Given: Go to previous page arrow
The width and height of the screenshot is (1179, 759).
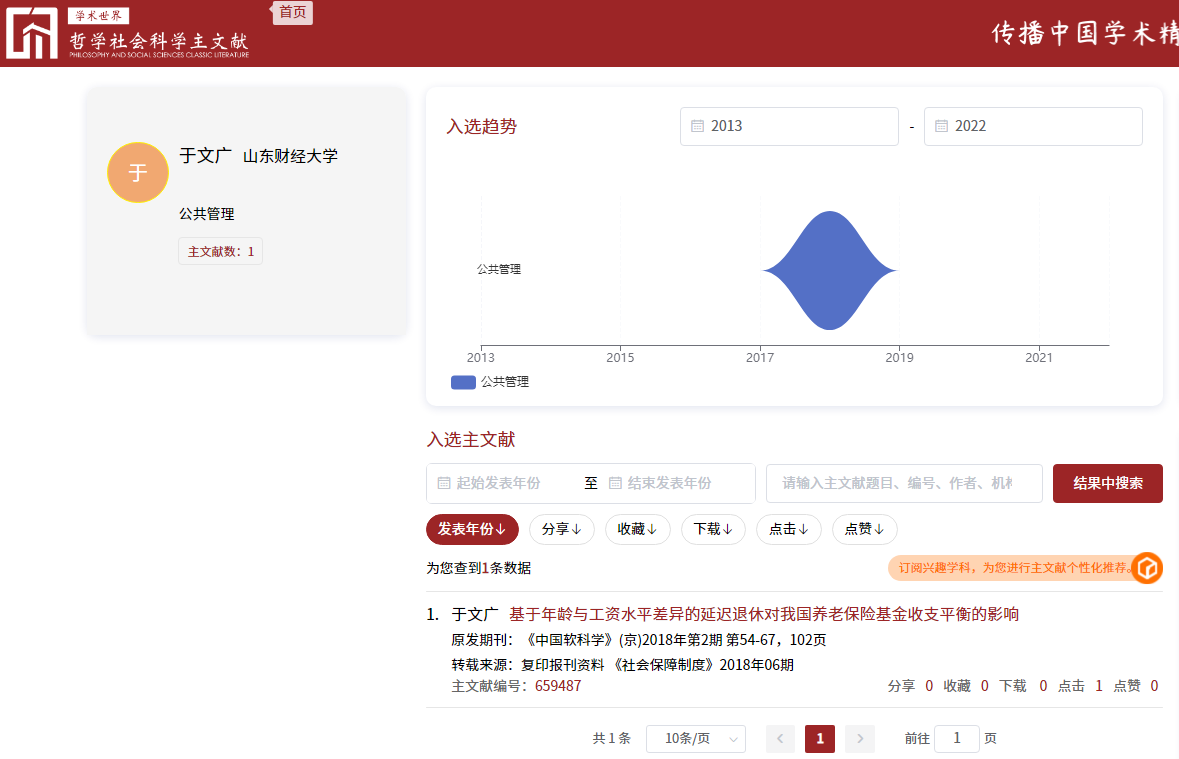Looking at the screenshot, I should pyautogui.click(x=780, y=739).
